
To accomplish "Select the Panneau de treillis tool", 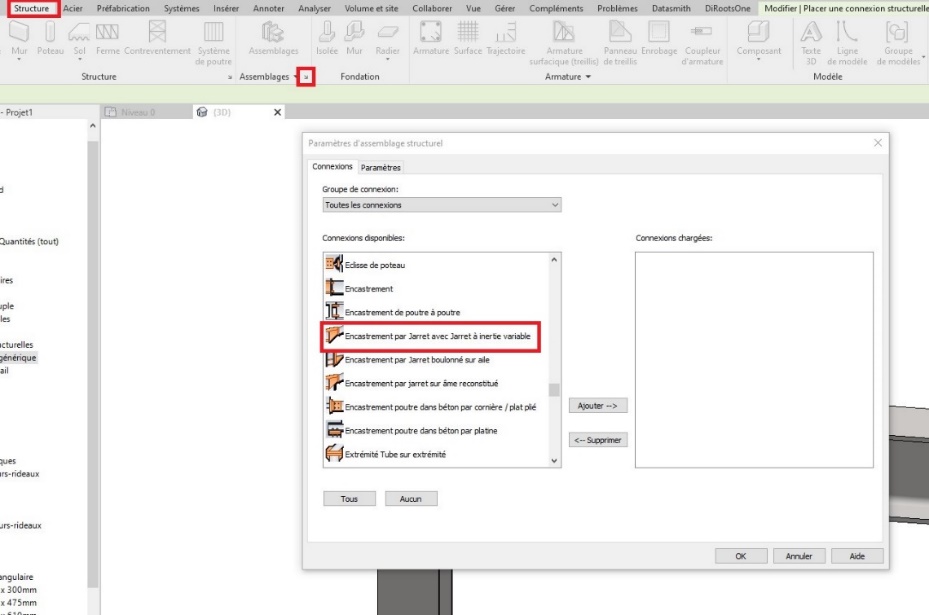I will [x=620, y=43].
